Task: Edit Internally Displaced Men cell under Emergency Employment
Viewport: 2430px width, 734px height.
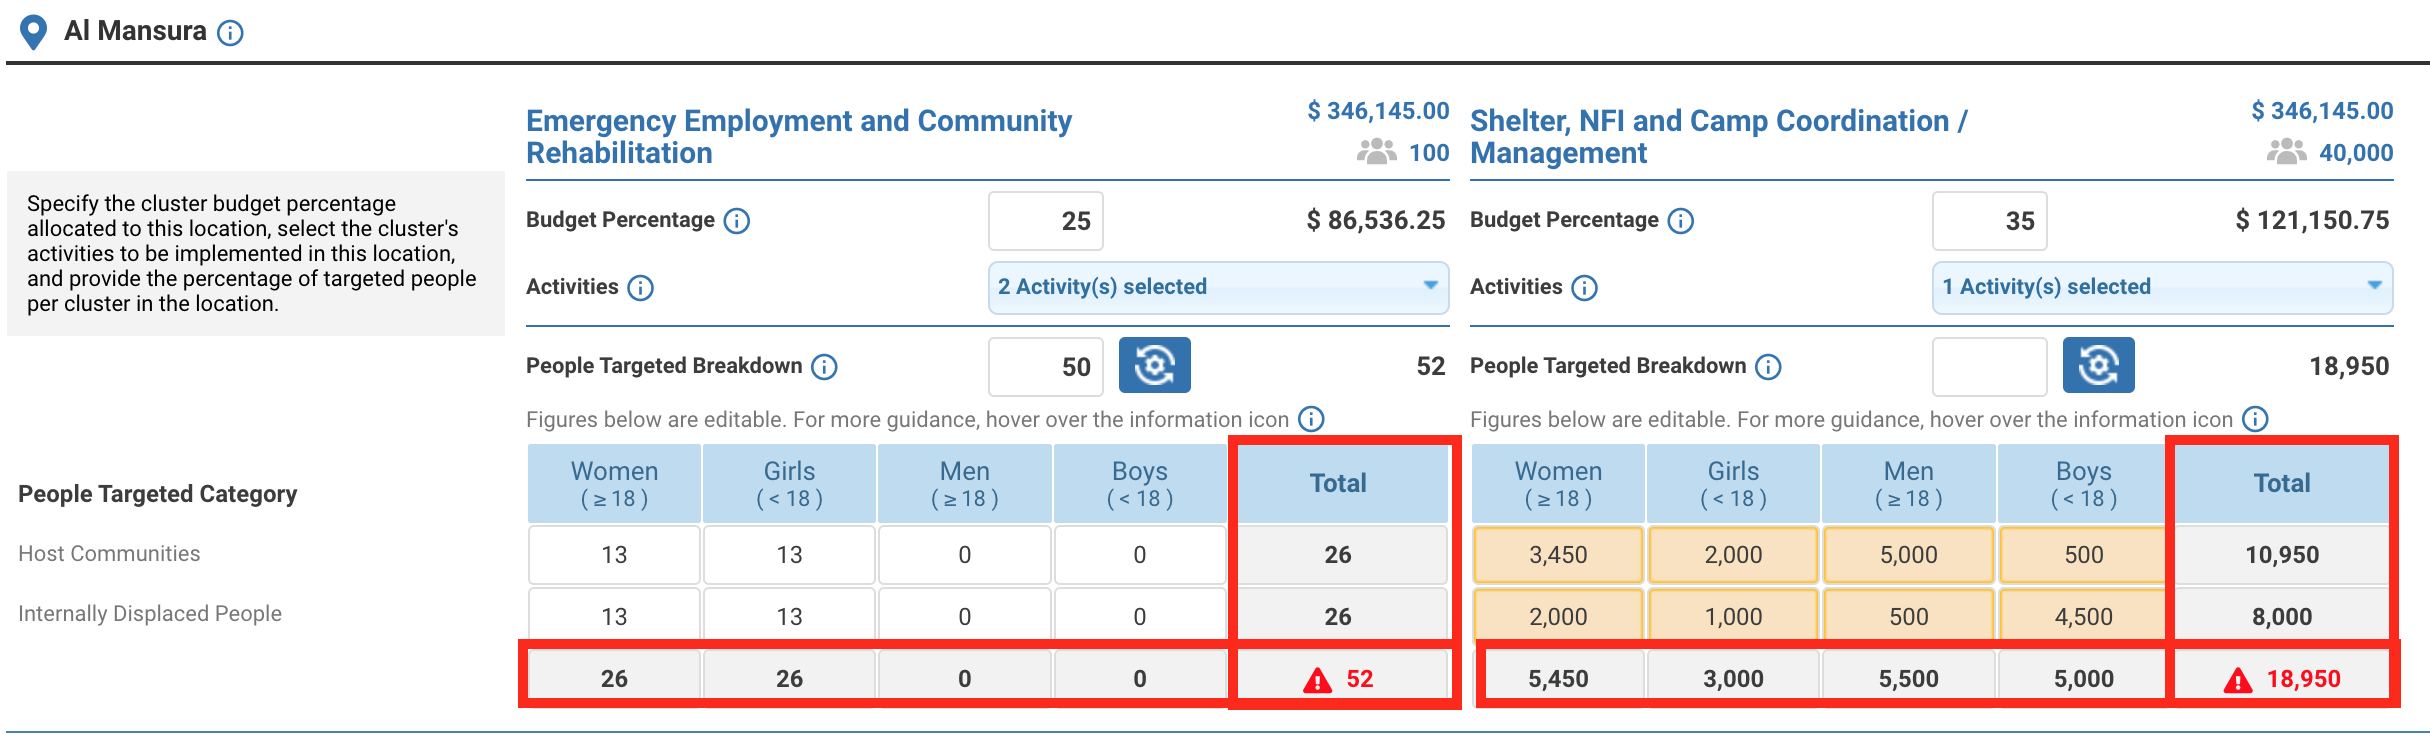Action: [965, 616]
